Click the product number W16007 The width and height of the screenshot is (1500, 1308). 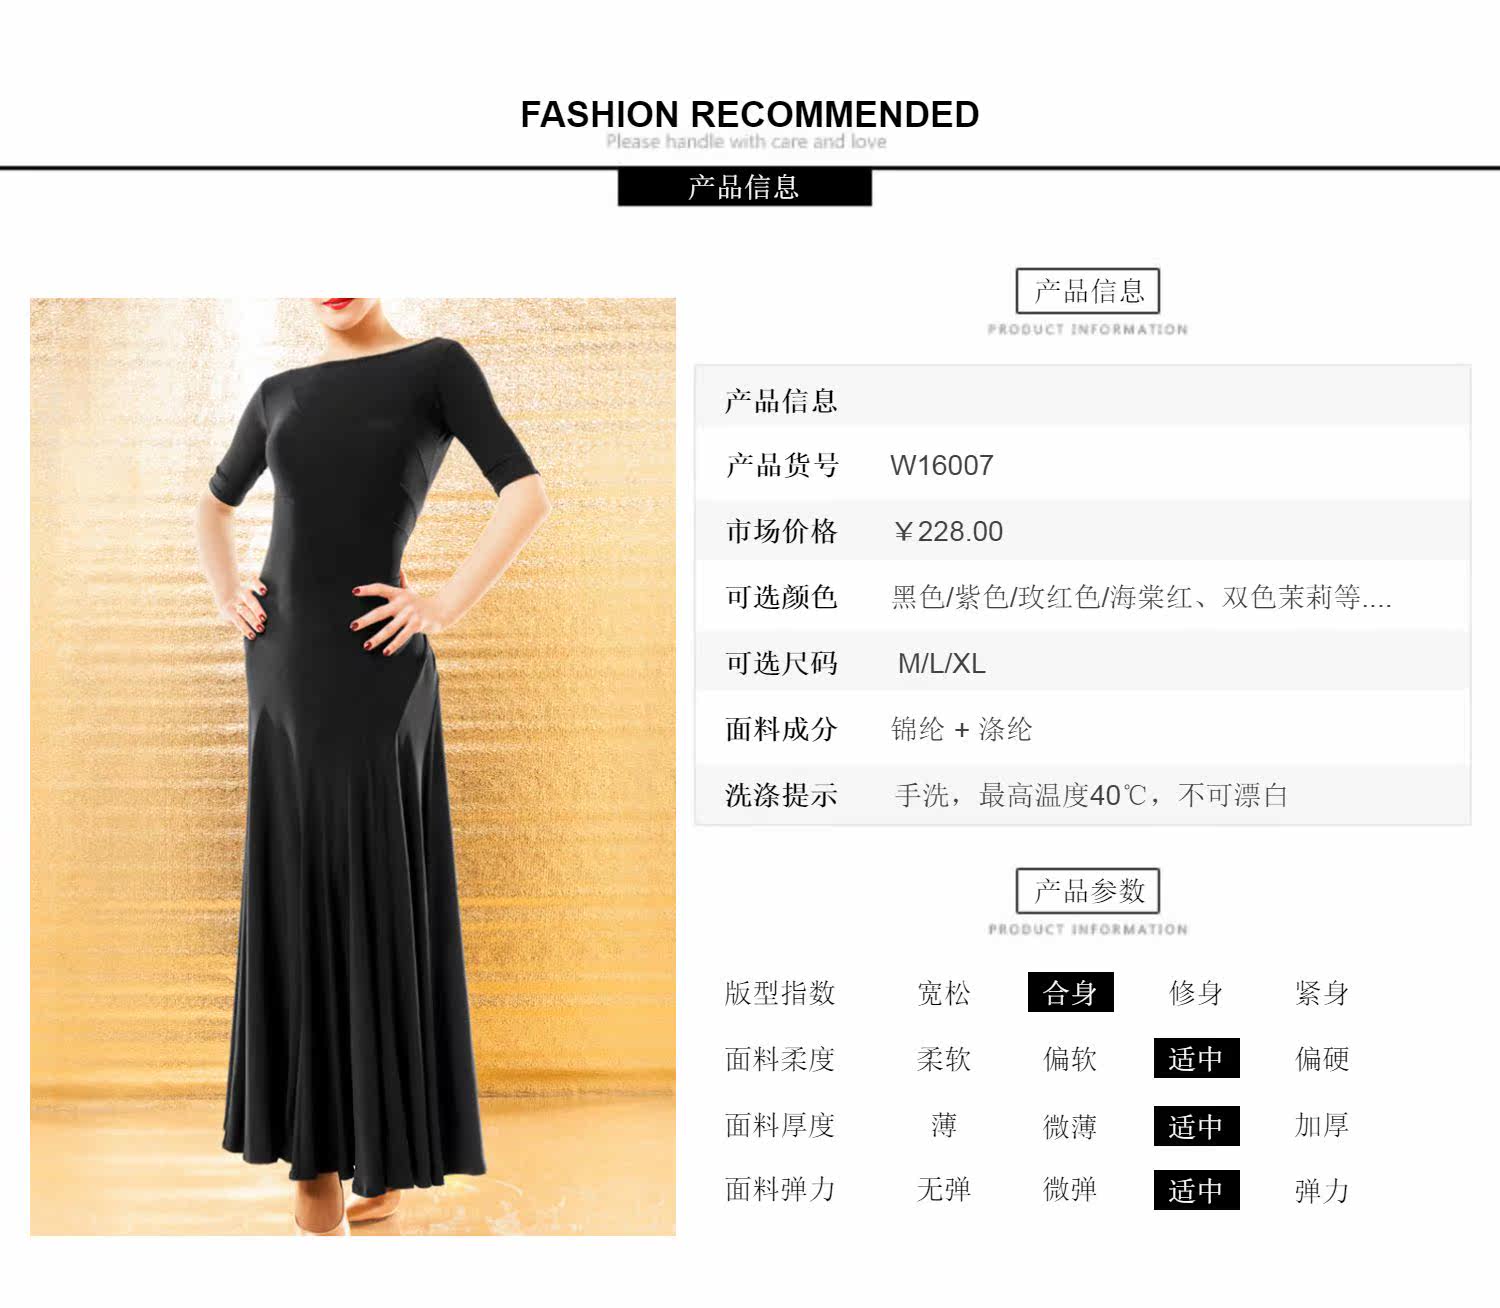(942, 465)
